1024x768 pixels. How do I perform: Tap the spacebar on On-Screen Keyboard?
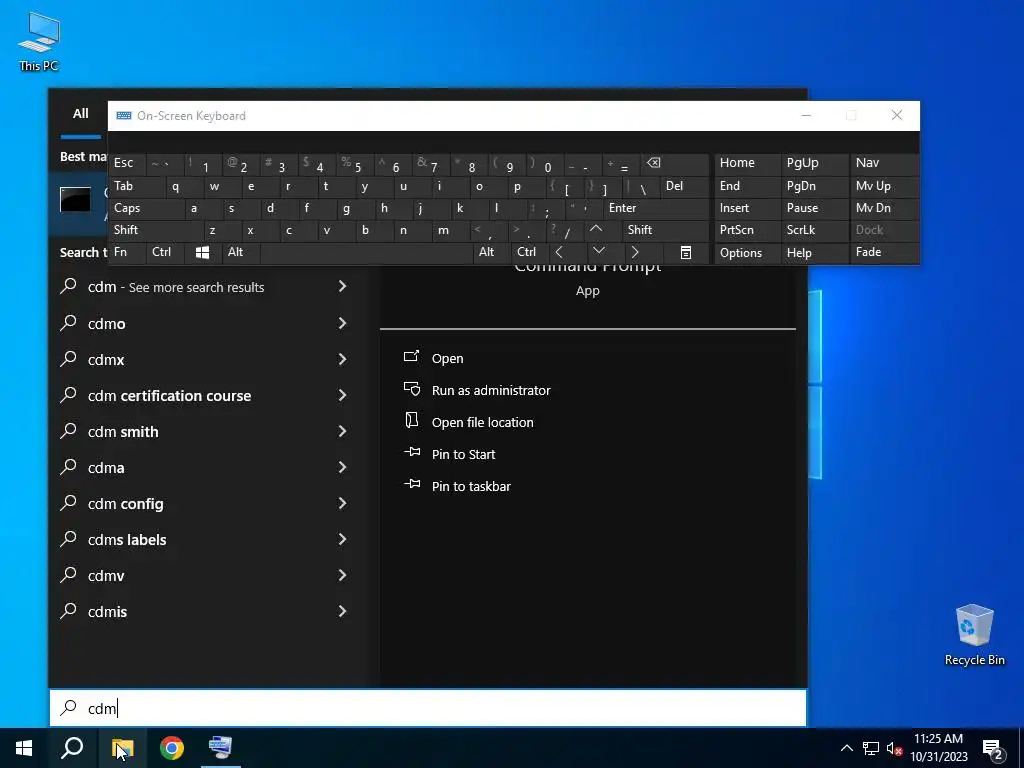coord(366,253)
